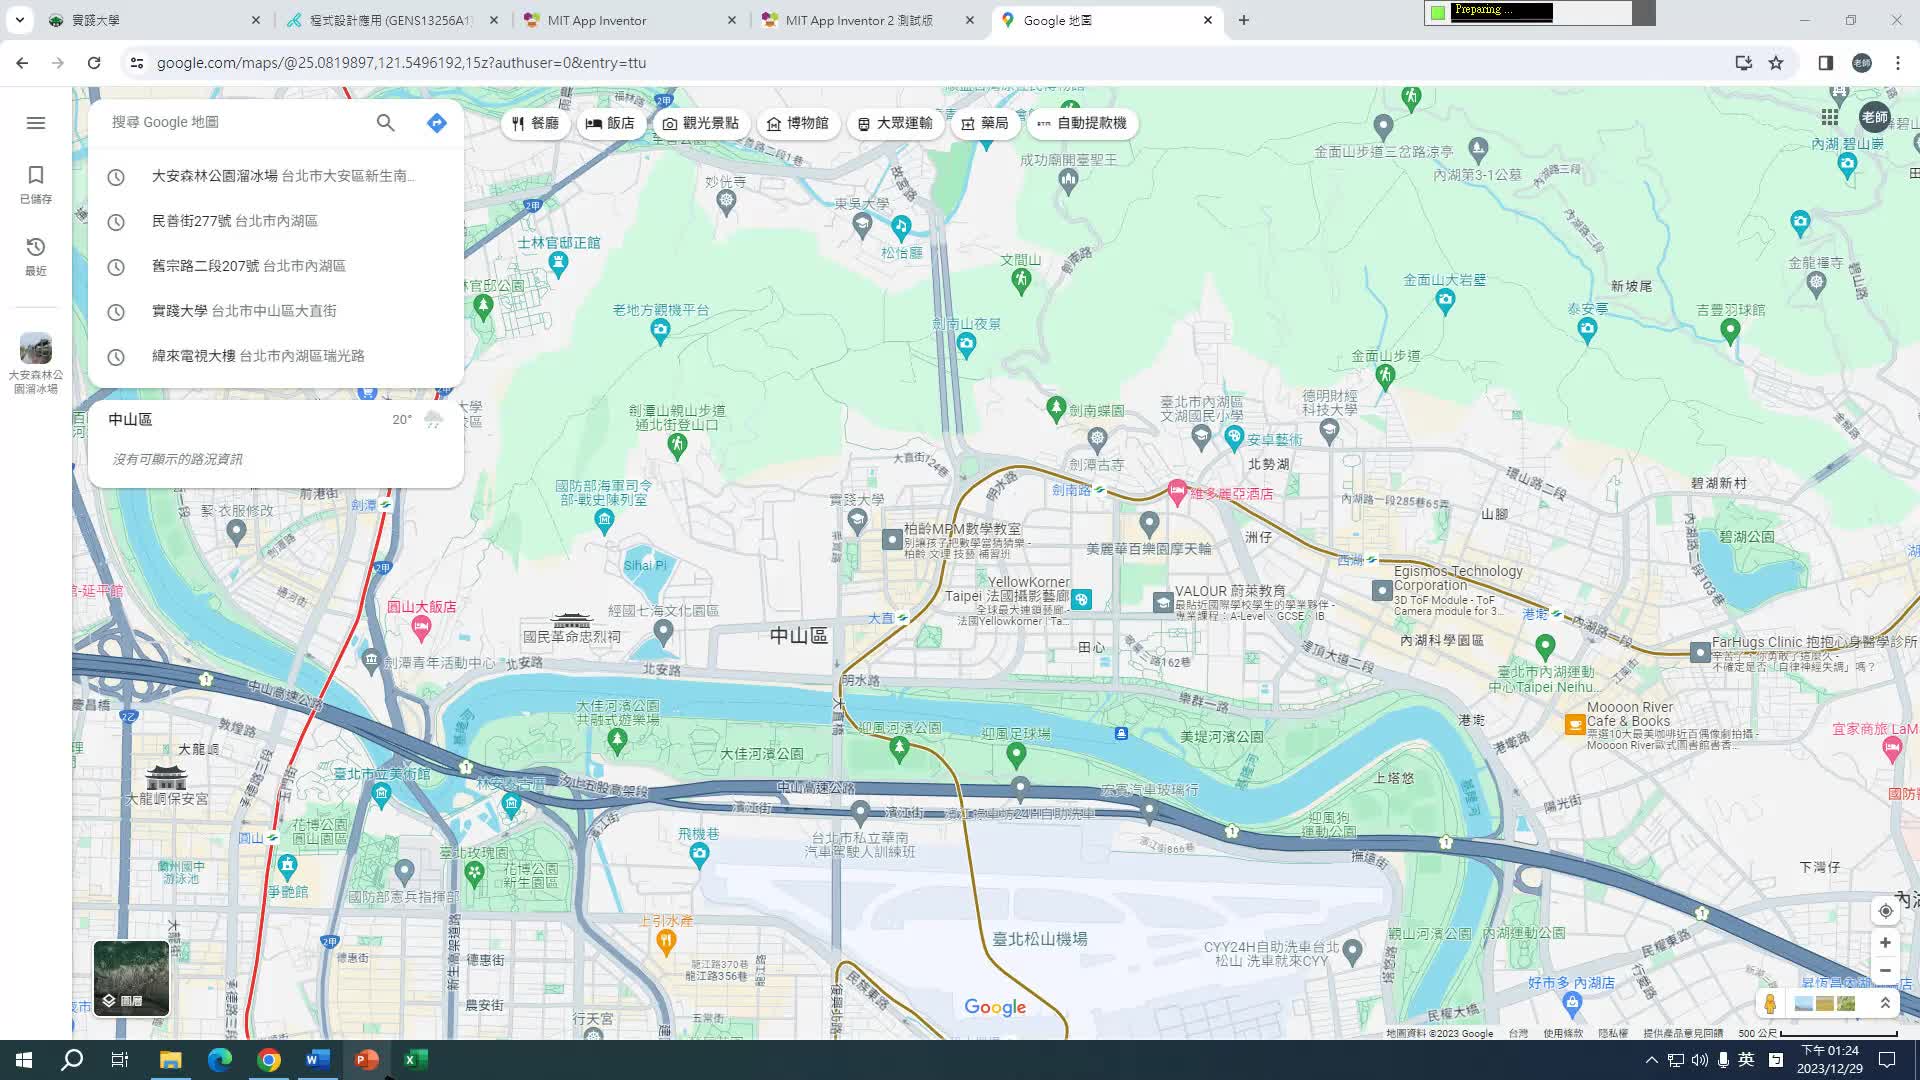This screenshot has height=1080, width=1920.
Task: Filter map by Attractions (觀光景點)
Action: coord(701,123)
